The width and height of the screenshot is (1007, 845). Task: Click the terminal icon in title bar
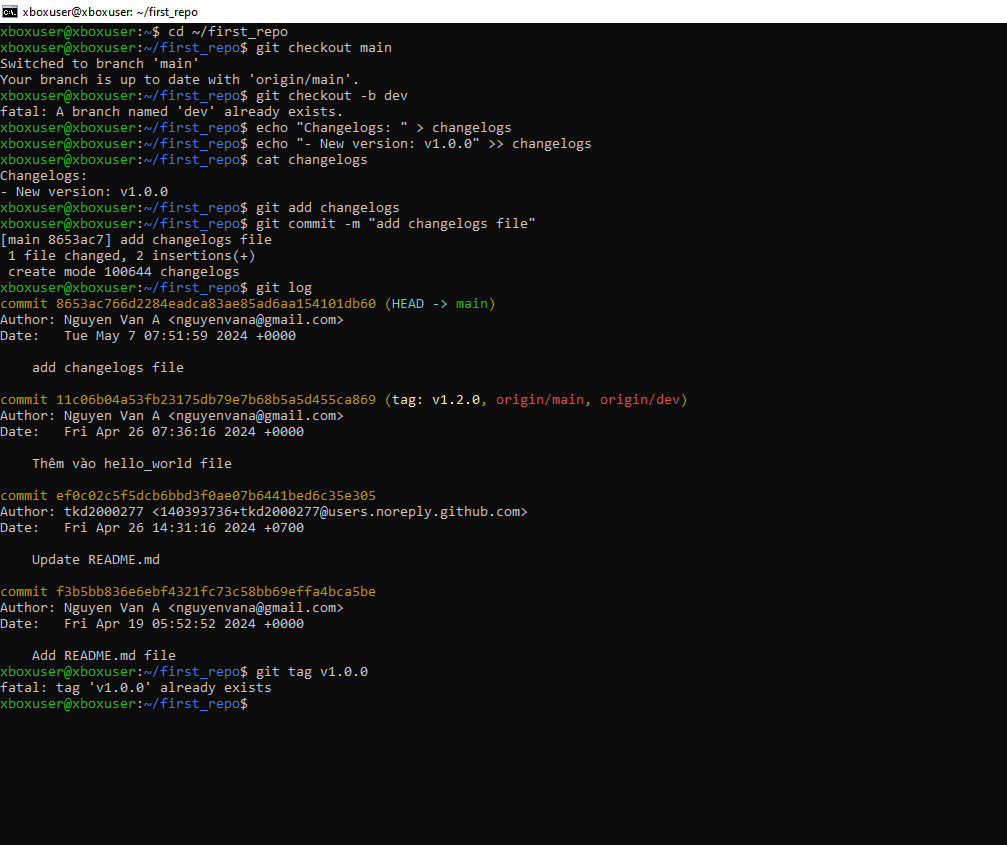[x=10, y=11]
